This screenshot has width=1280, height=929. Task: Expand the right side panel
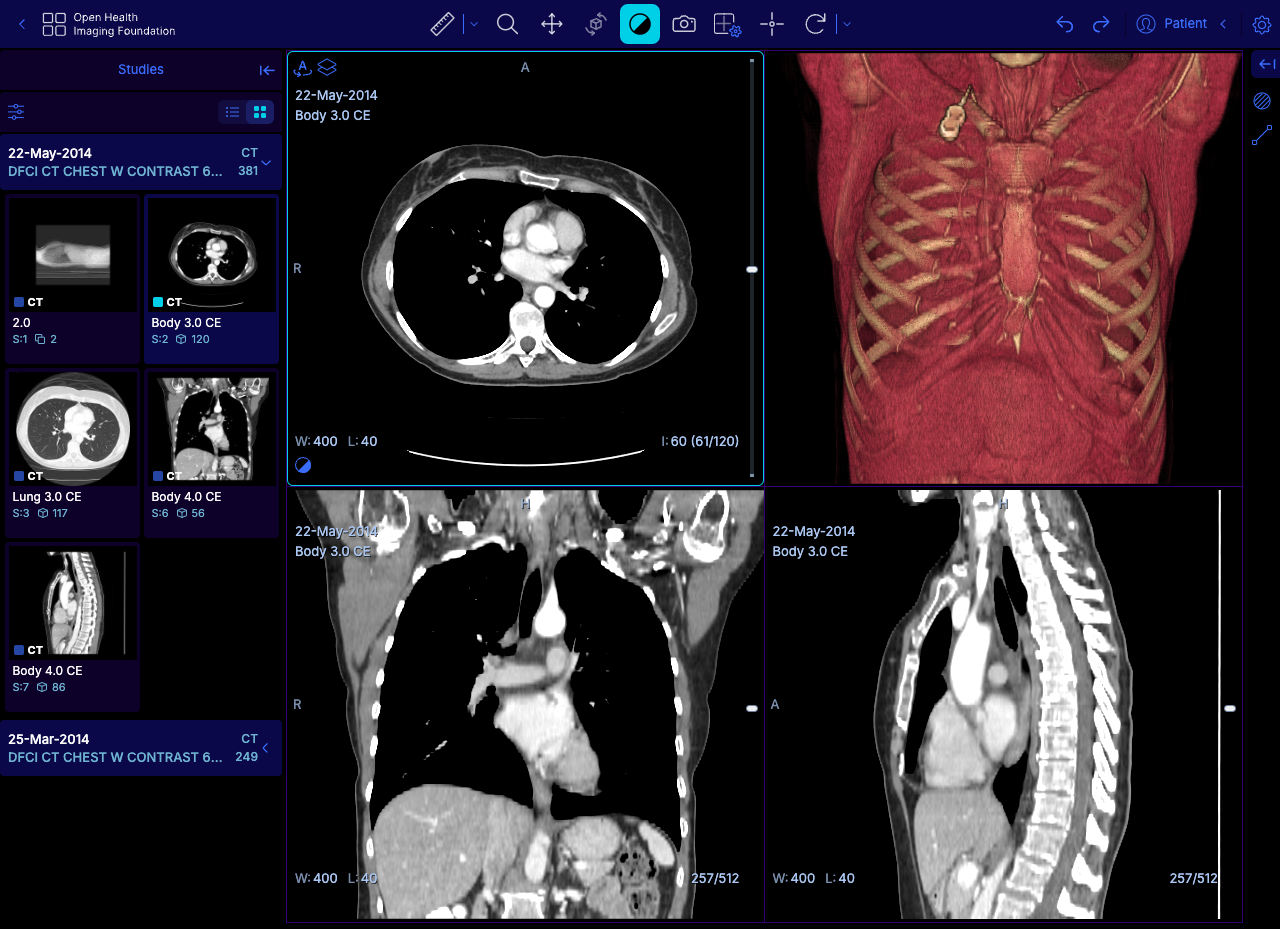1266,64
